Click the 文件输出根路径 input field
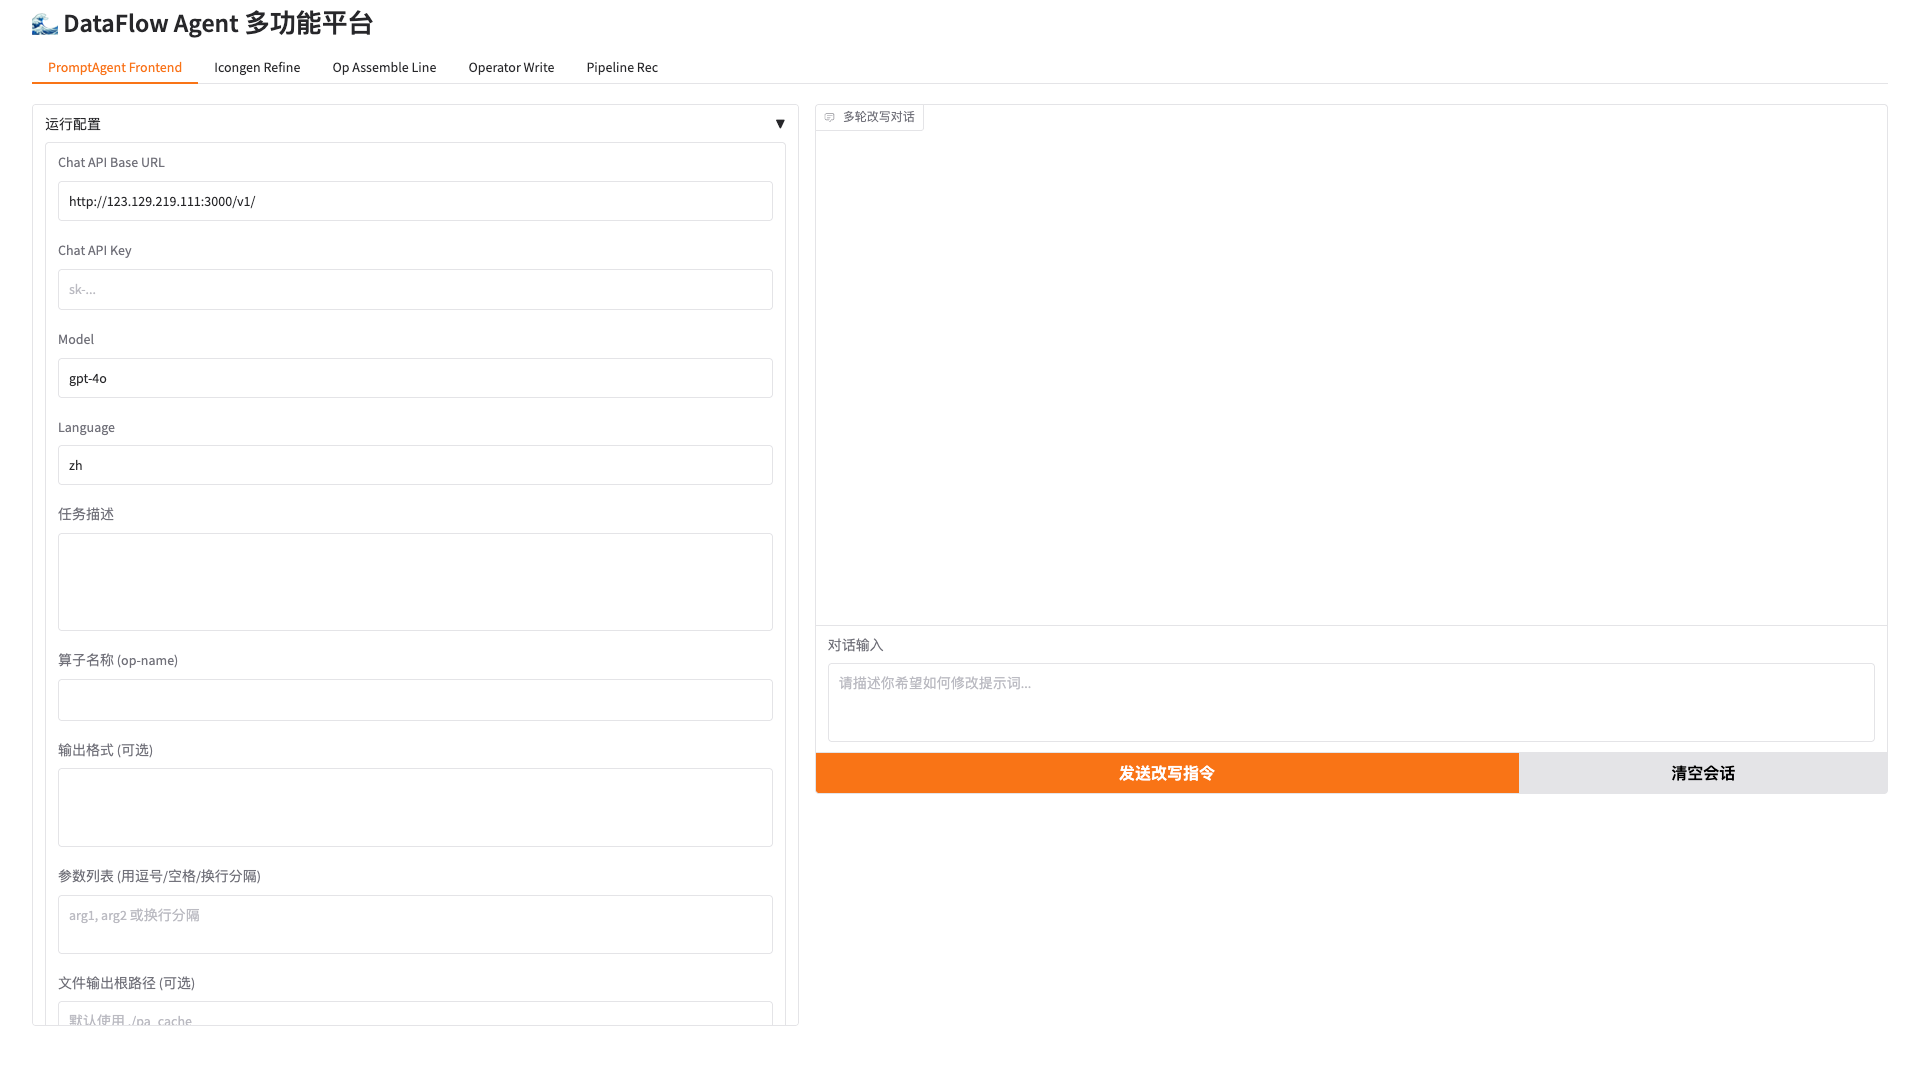Image resolution: width=1915 pixels, height=1089 pixels. [x=415, y=1014]
